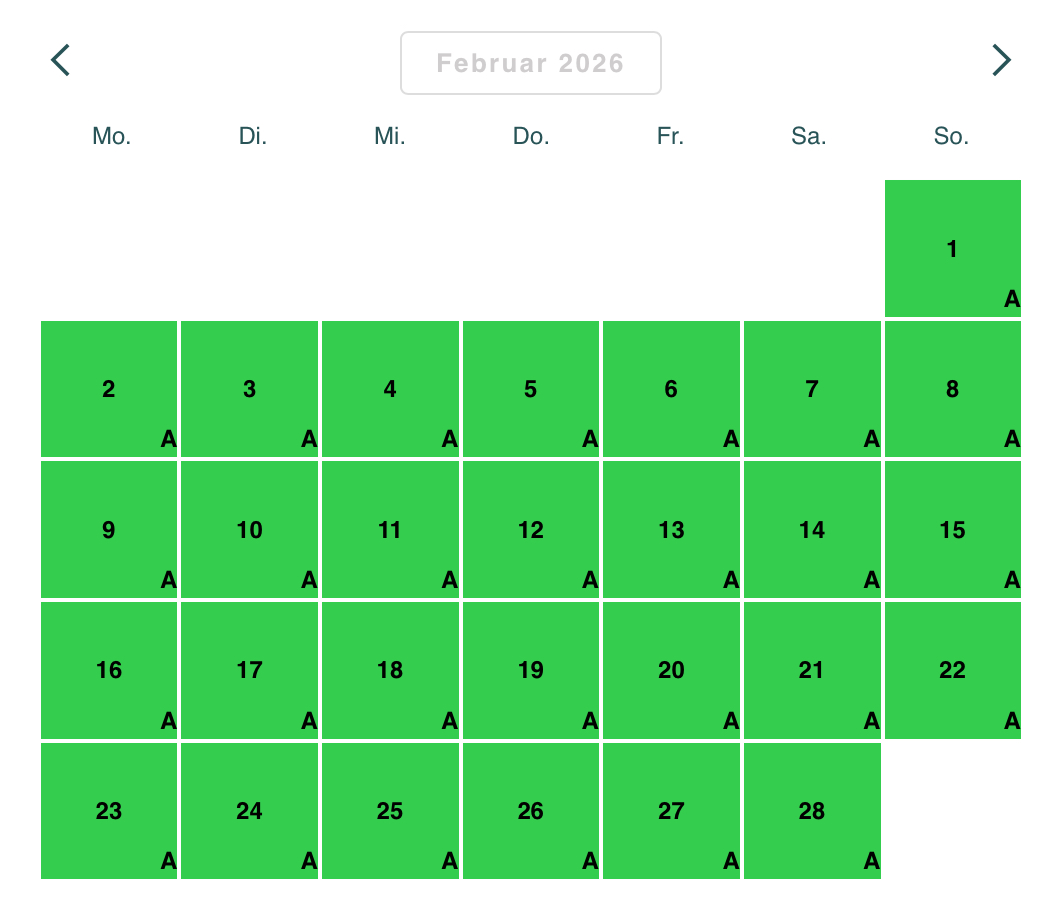Go to the previous month
Image resolution: width=1056 pixels, height=920 pixels.
click(61, 61)
